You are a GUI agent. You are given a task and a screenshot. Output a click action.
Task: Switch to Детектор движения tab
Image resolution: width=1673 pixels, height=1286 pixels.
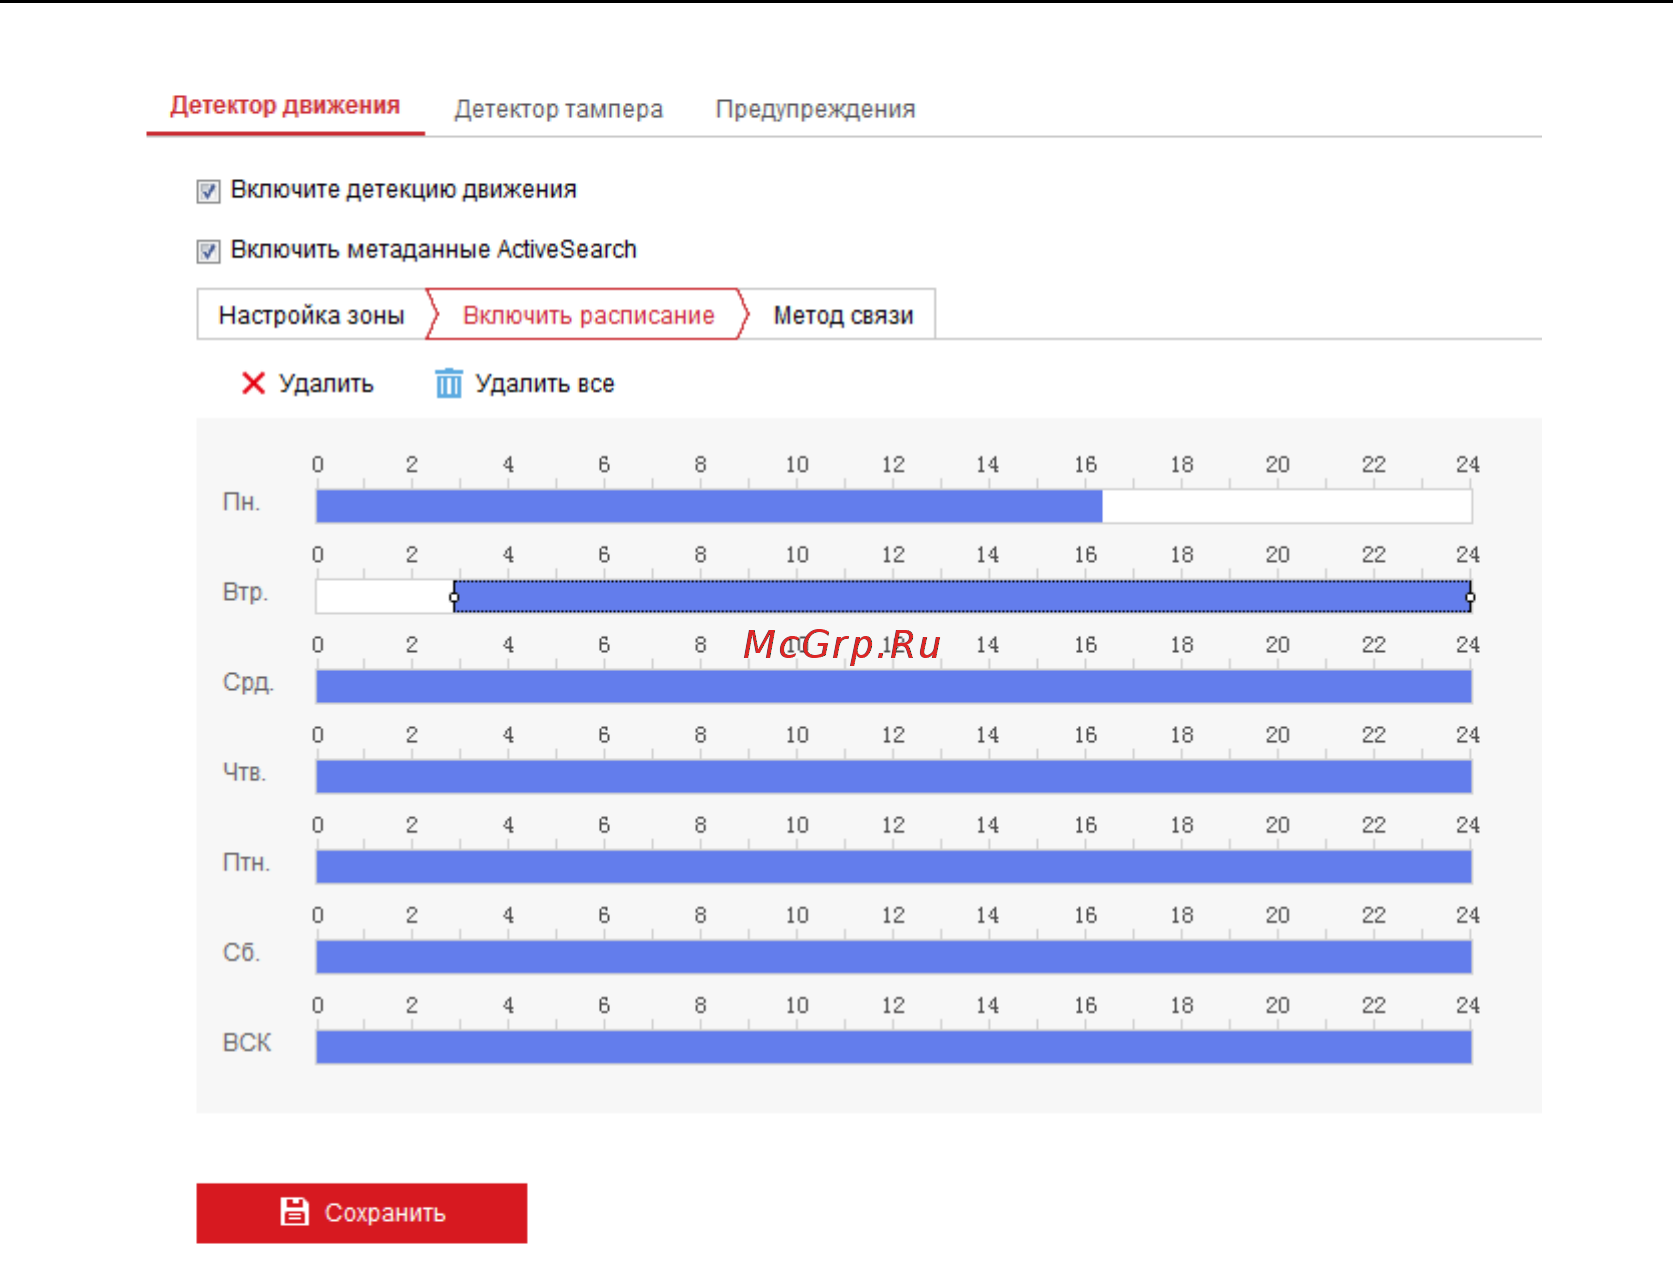click(x=285, y=105)
